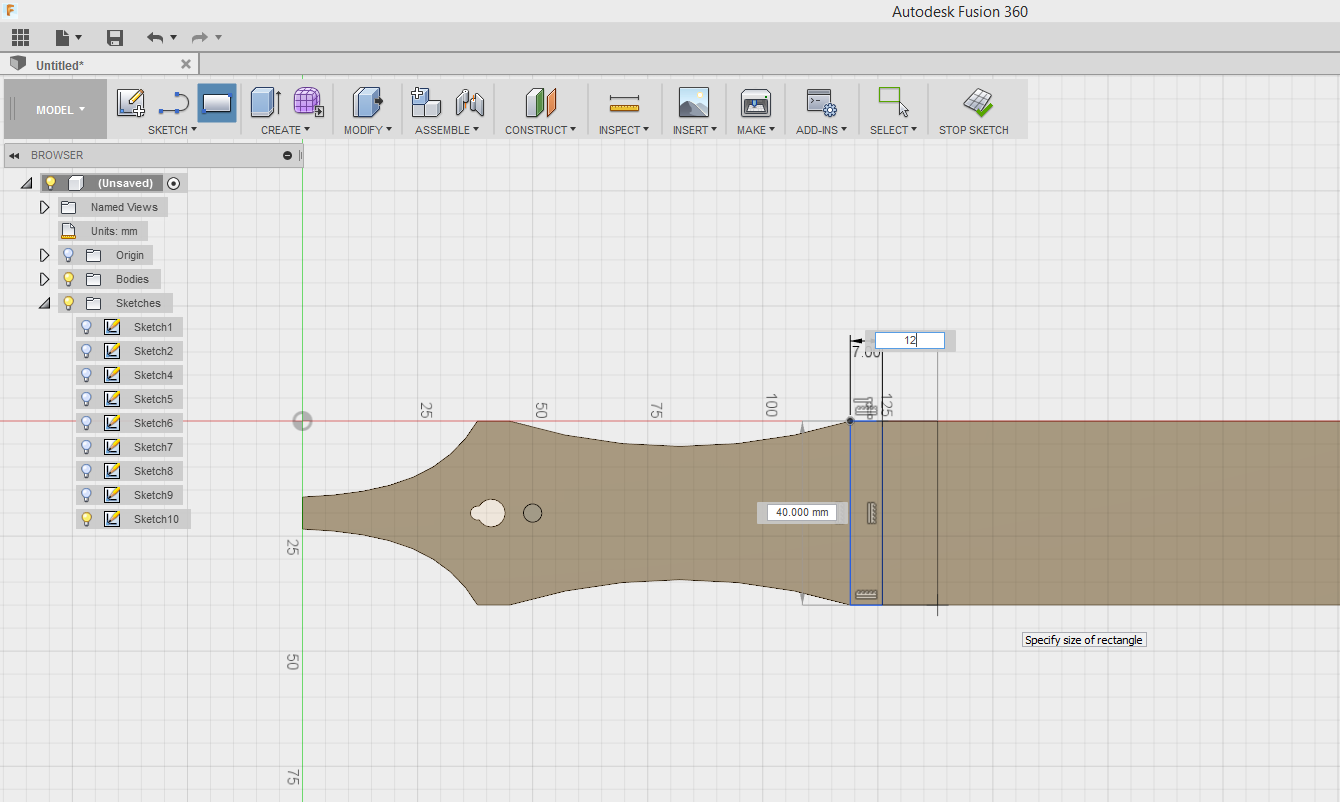Click the Scripts and Add-Ins icon
Screen dimensions: 1340x802
click(821, 102)
